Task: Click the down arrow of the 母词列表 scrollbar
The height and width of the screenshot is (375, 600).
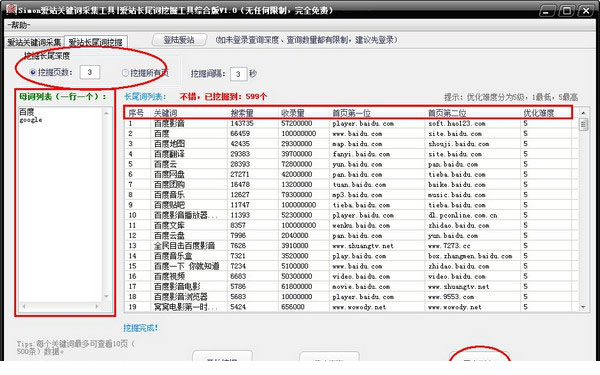Action: tap(106, 297)
